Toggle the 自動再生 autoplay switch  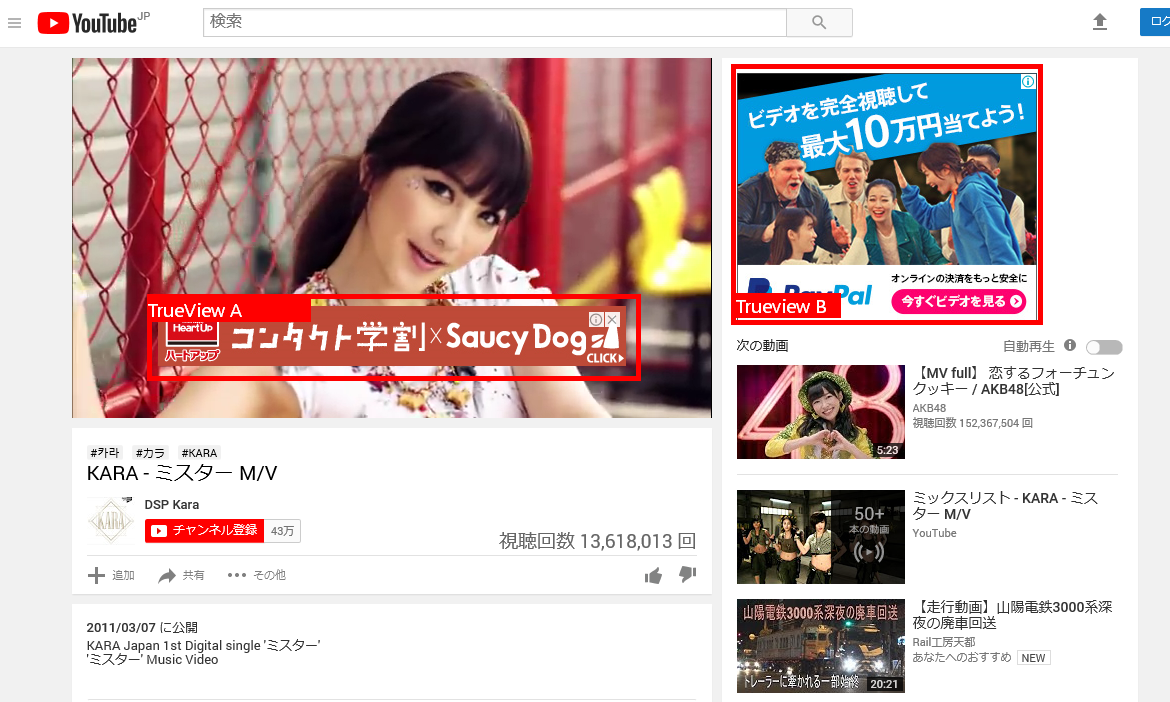point(1104,347)
